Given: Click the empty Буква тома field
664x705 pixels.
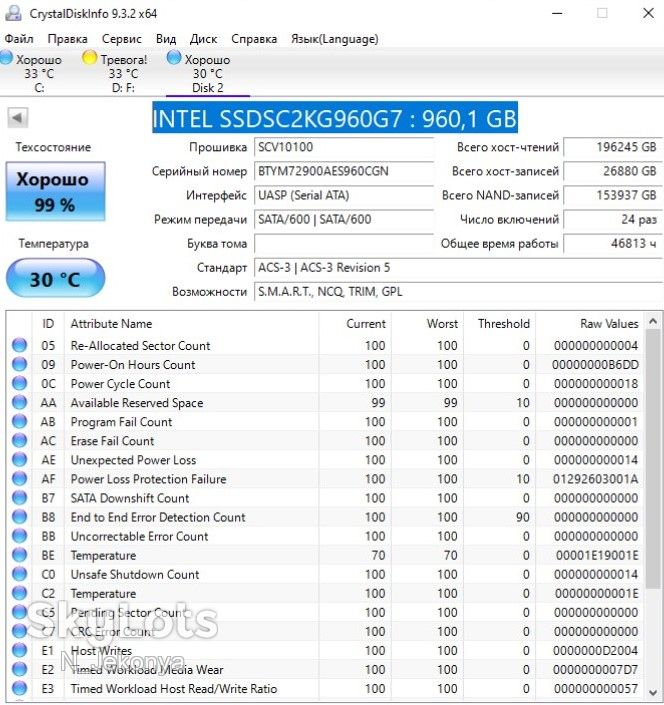Looking at the screenshot, I should point(343,244).
